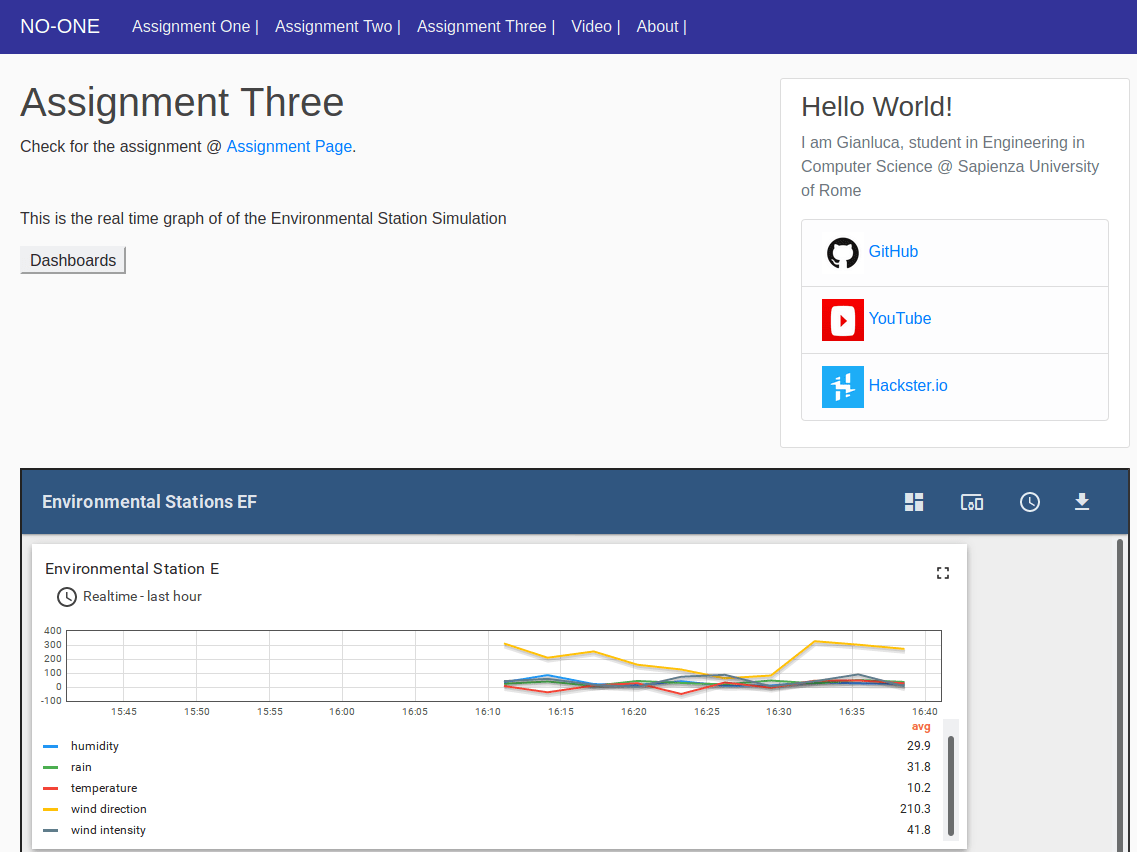The height and width of the screenshot is (852, 1137).
Task: Open the Assignment Page link
Action: [x=289, y=146]
